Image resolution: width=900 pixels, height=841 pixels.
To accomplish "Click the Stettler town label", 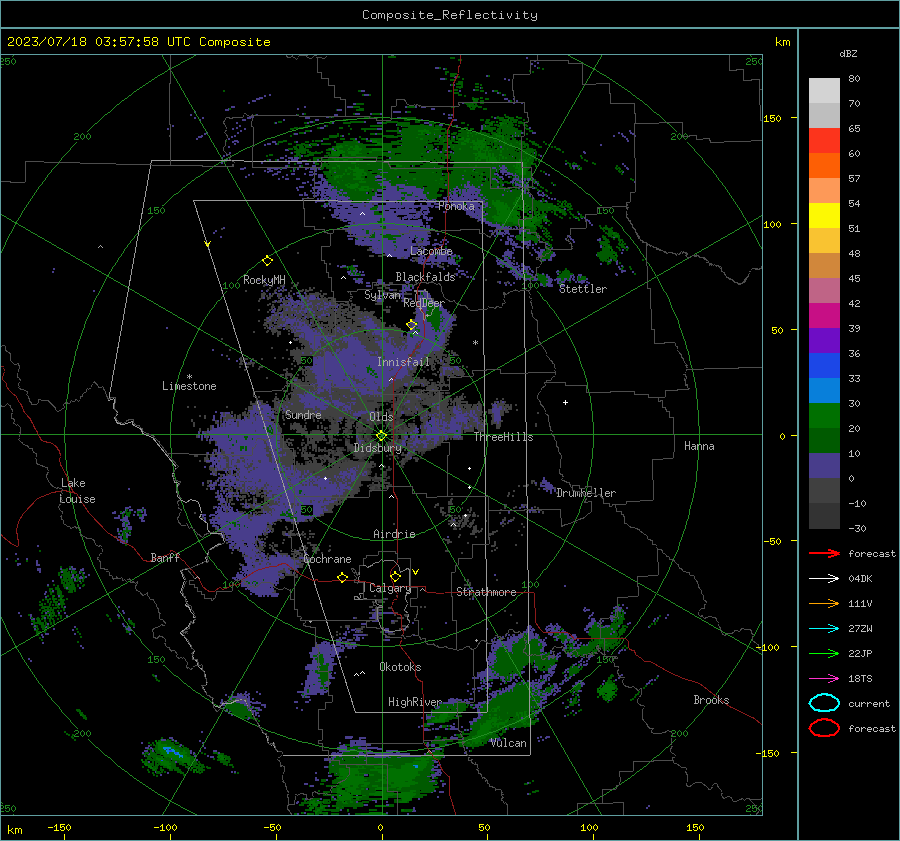I will tap(583, 289).
